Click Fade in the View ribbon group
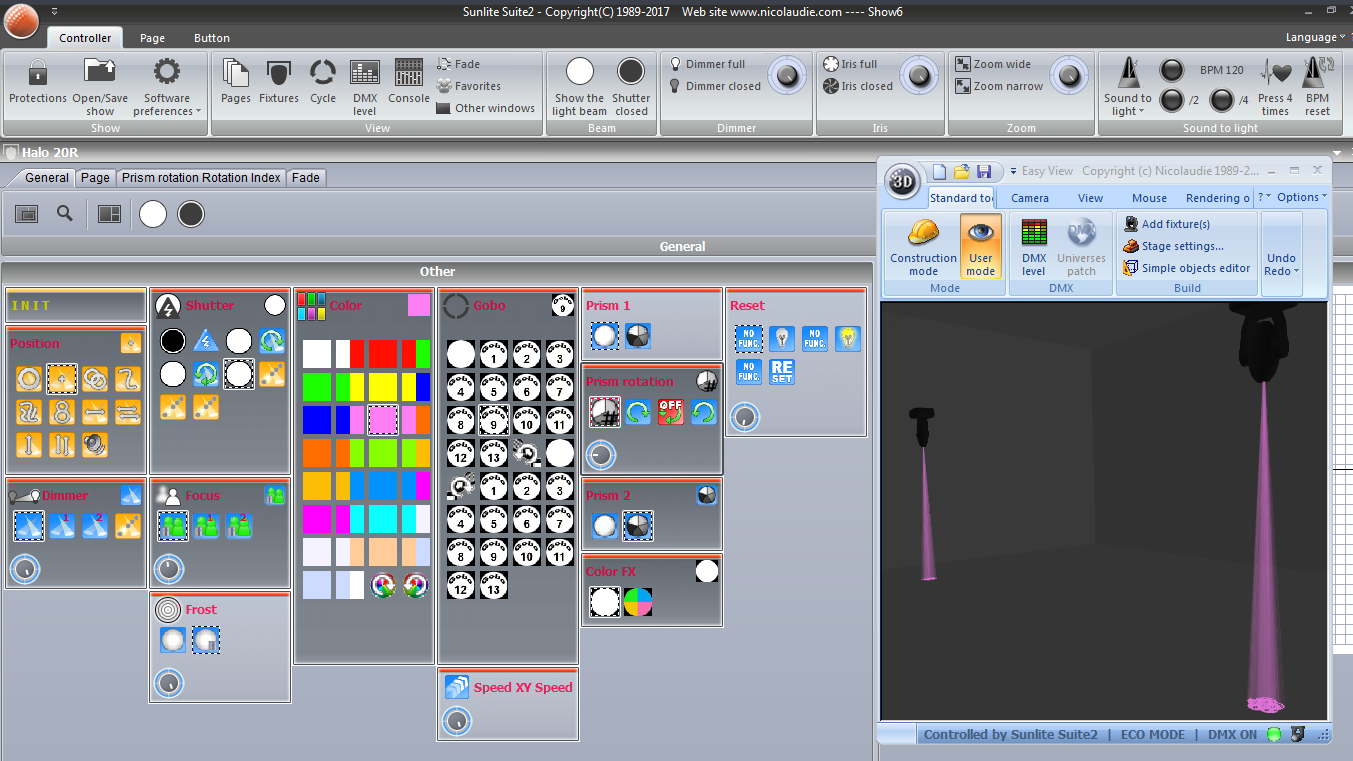The image size is (1353, 761). coord(459,64)
